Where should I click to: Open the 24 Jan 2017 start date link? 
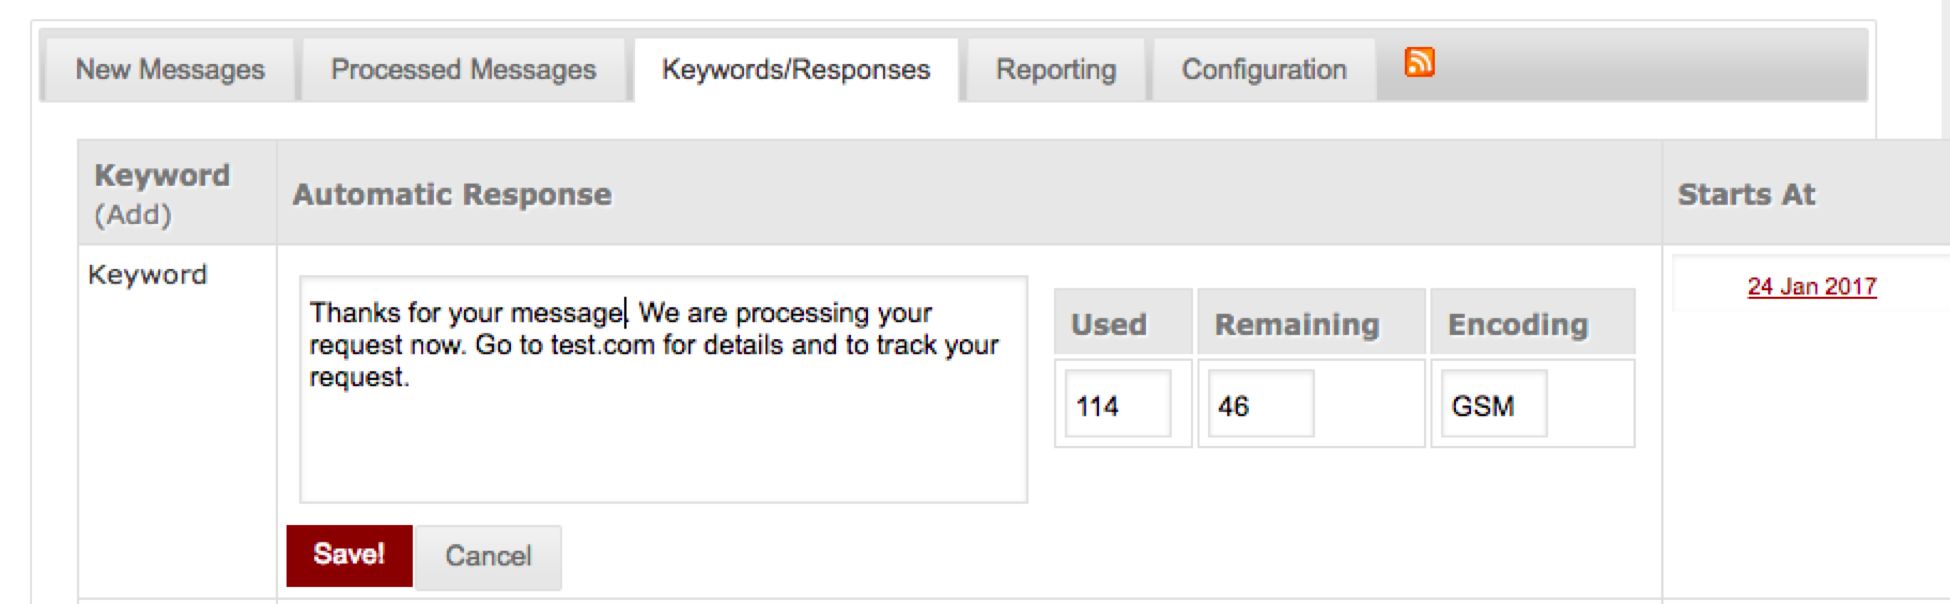1811,287
